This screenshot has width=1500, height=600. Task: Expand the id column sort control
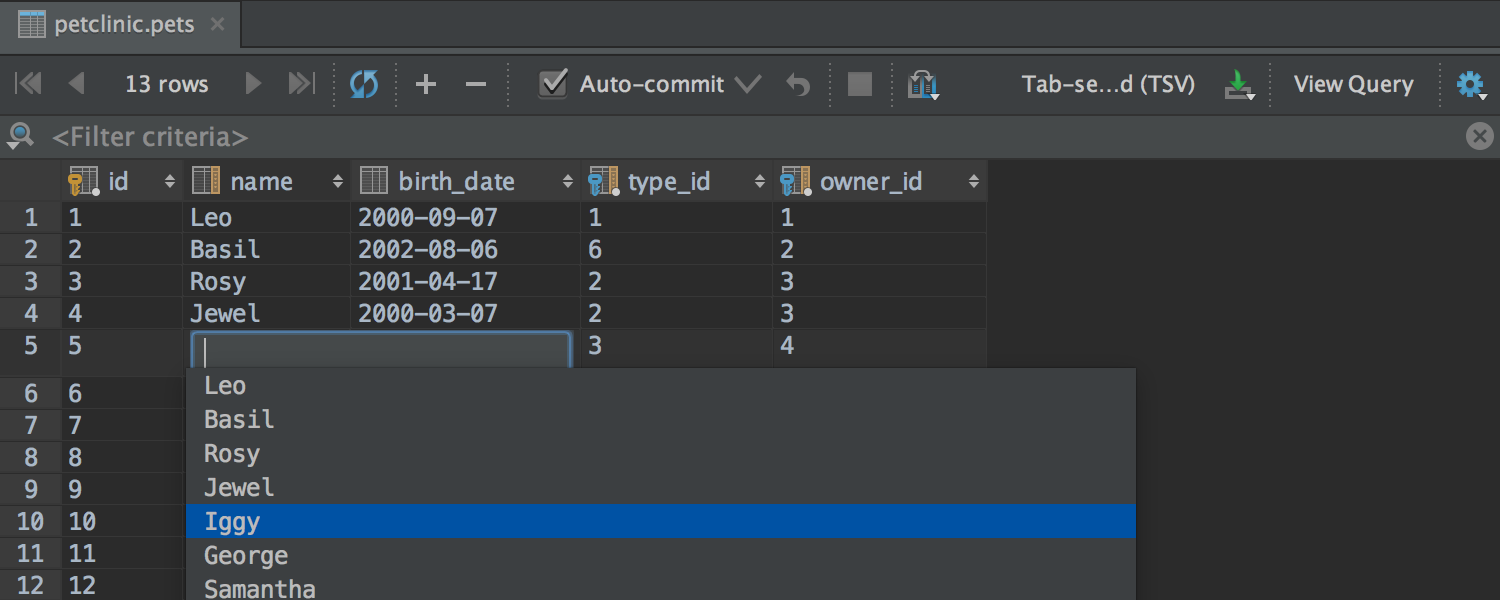168,181
